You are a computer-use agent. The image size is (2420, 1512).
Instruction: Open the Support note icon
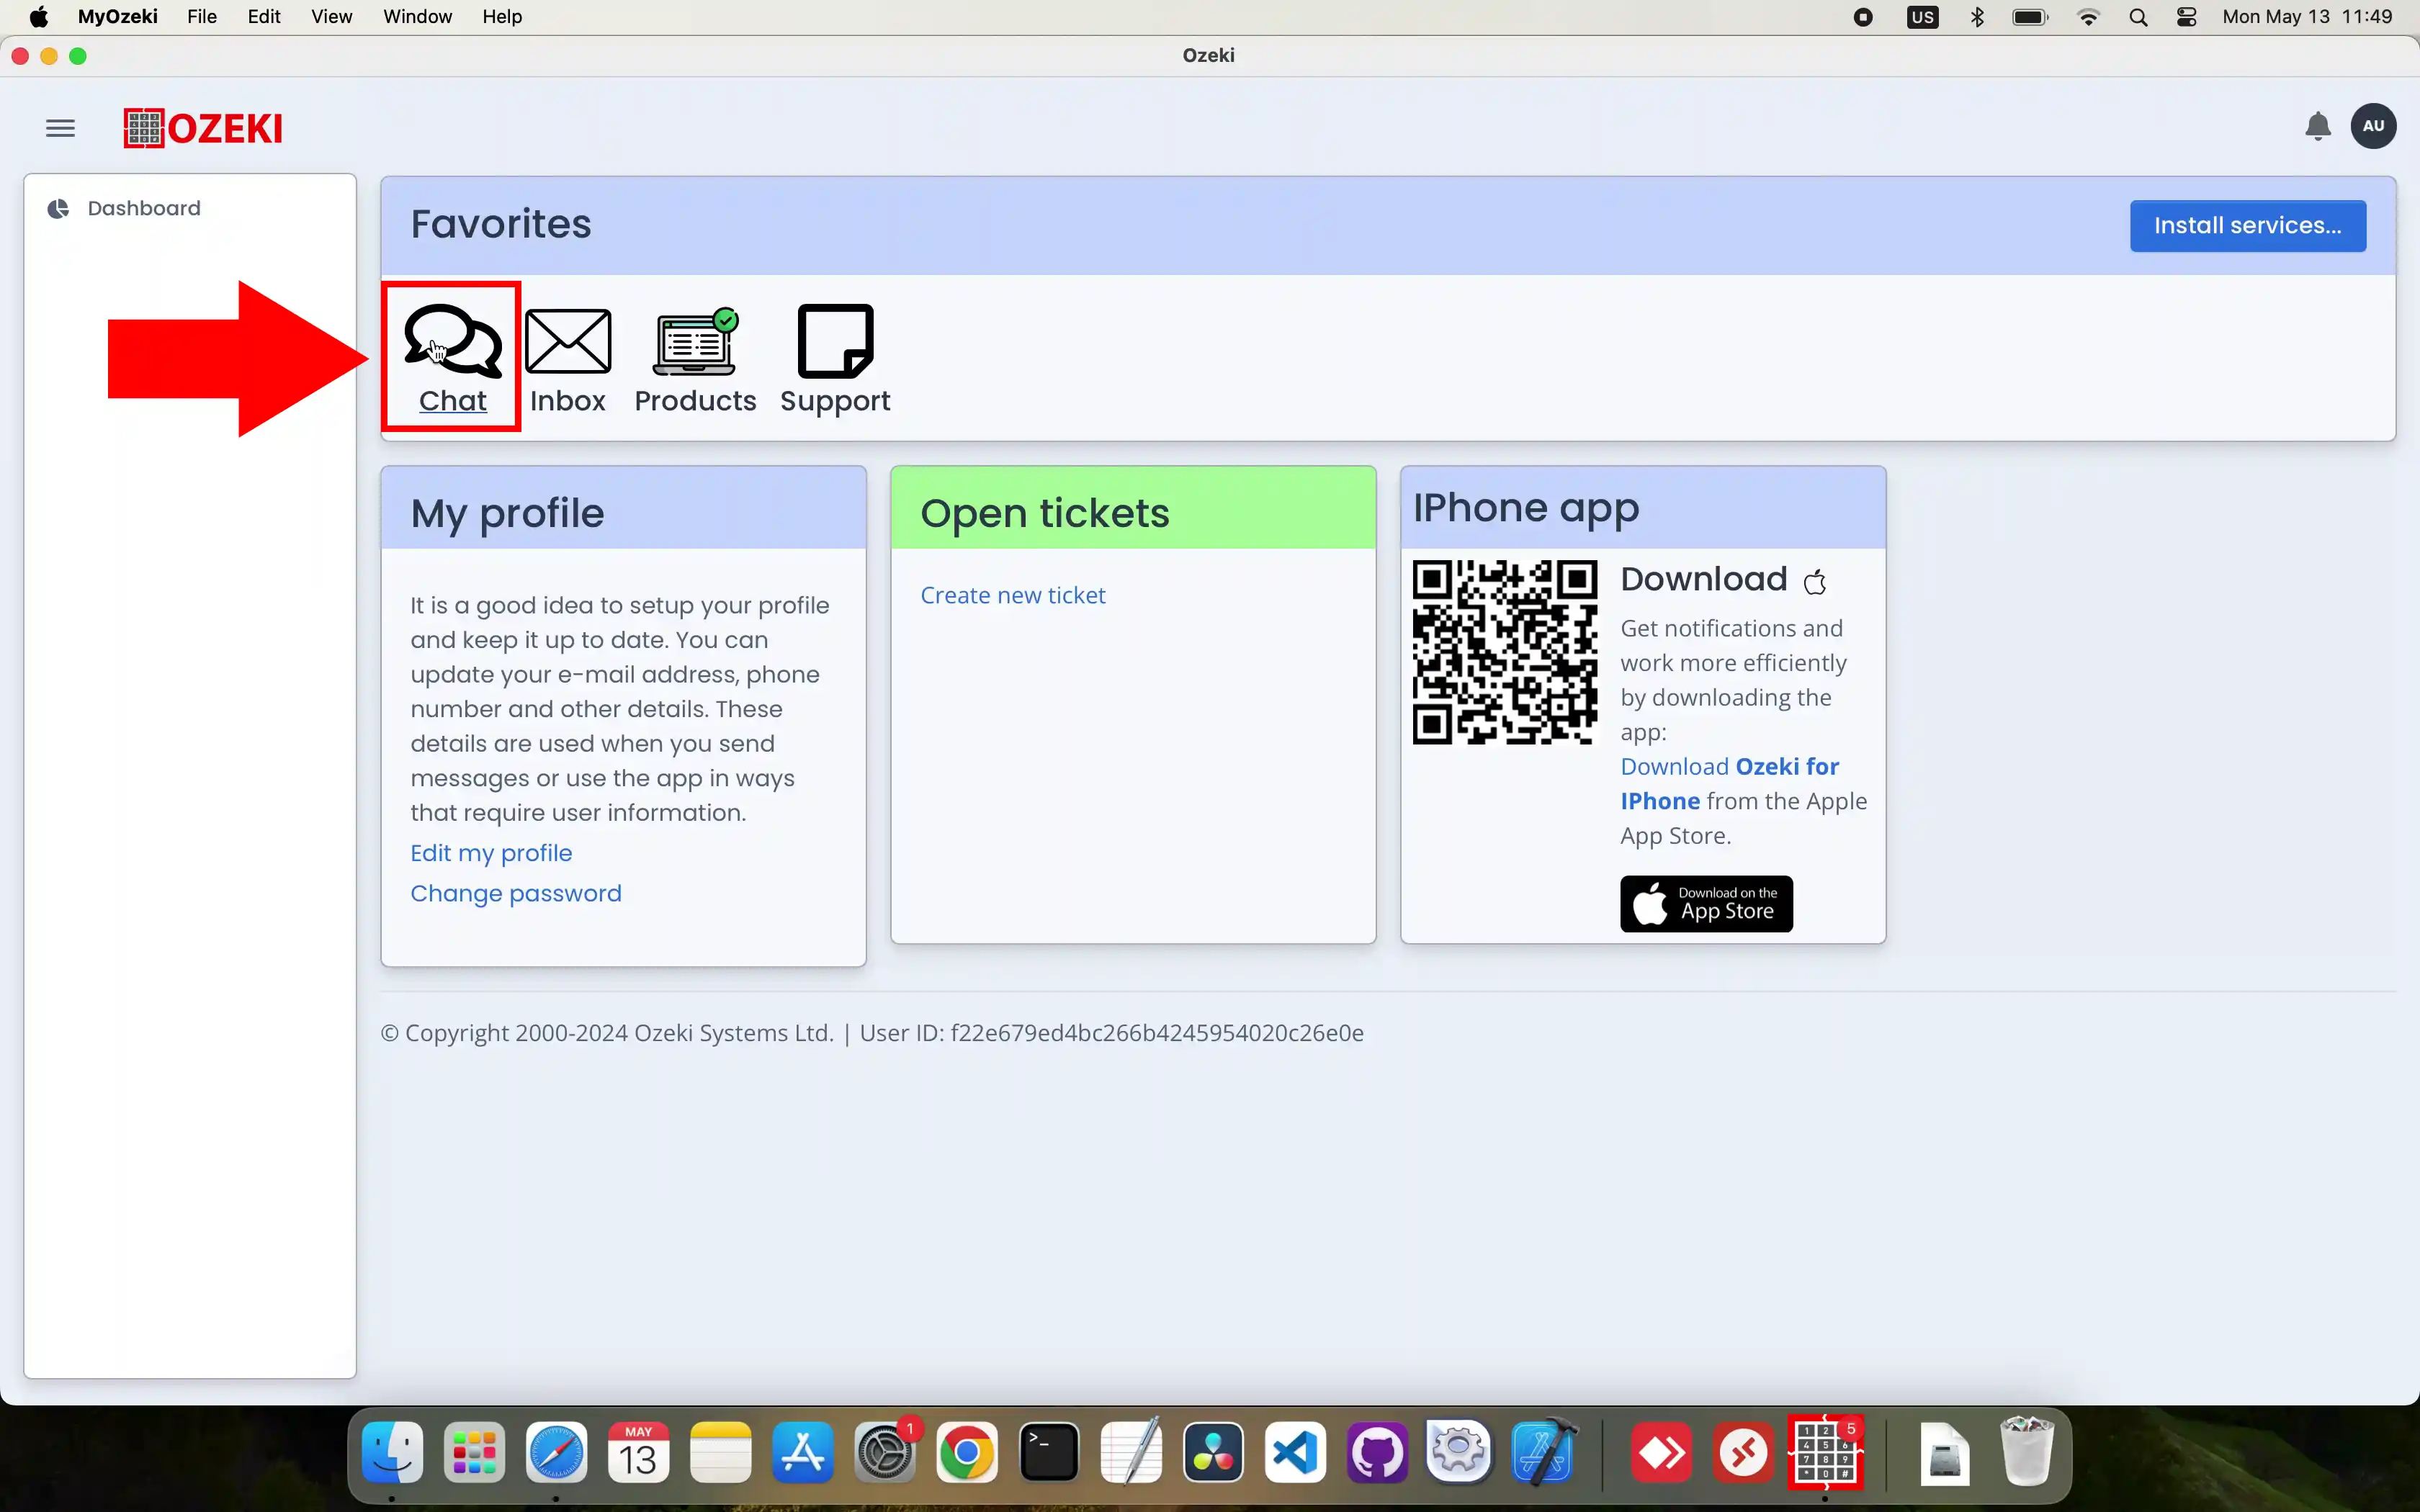[835, 342]
